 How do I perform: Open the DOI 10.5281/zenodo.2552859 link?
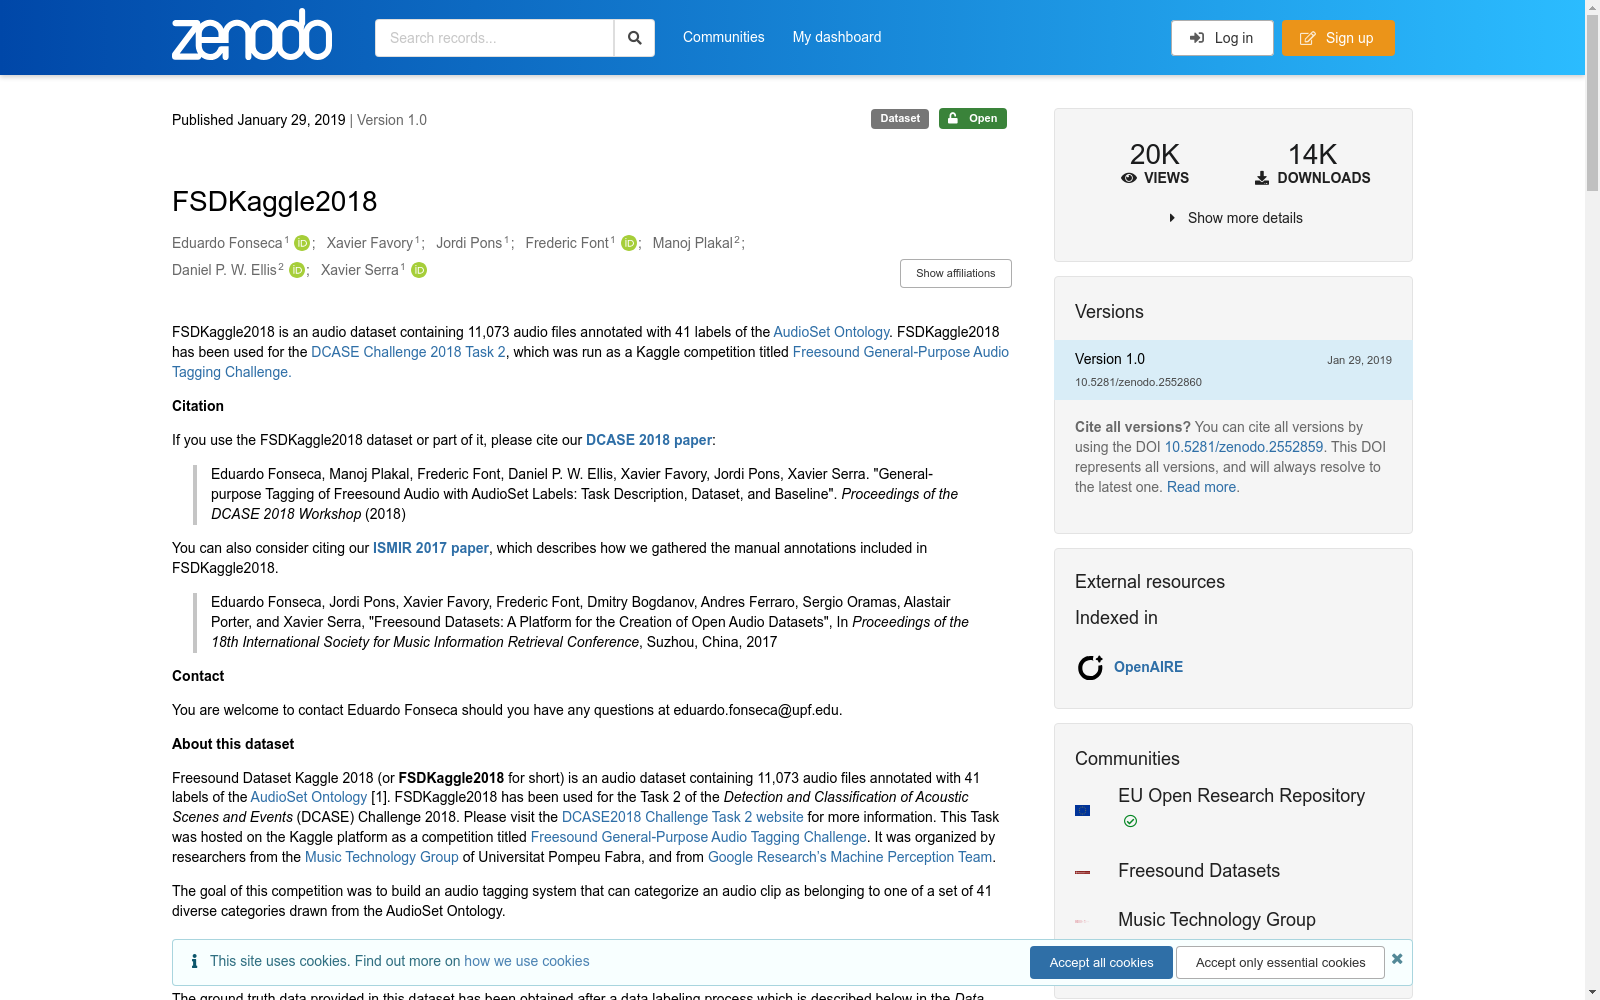pyautogui.click(x=1244, y=447)
